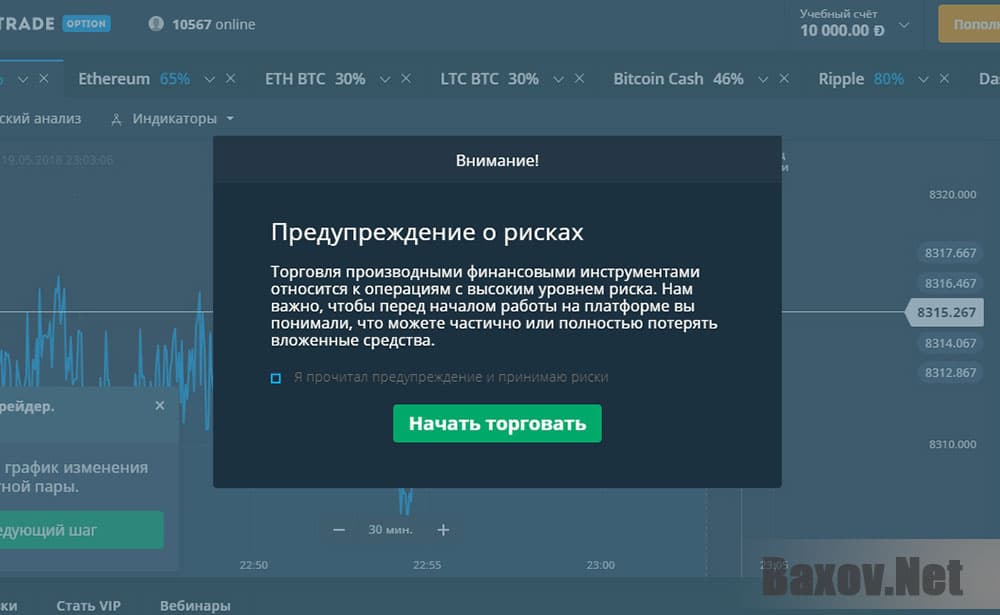This screenshot has width=1000, height=615.
Task: Dismiss the tutorial tooltip with its X
Action: [159, 406]
